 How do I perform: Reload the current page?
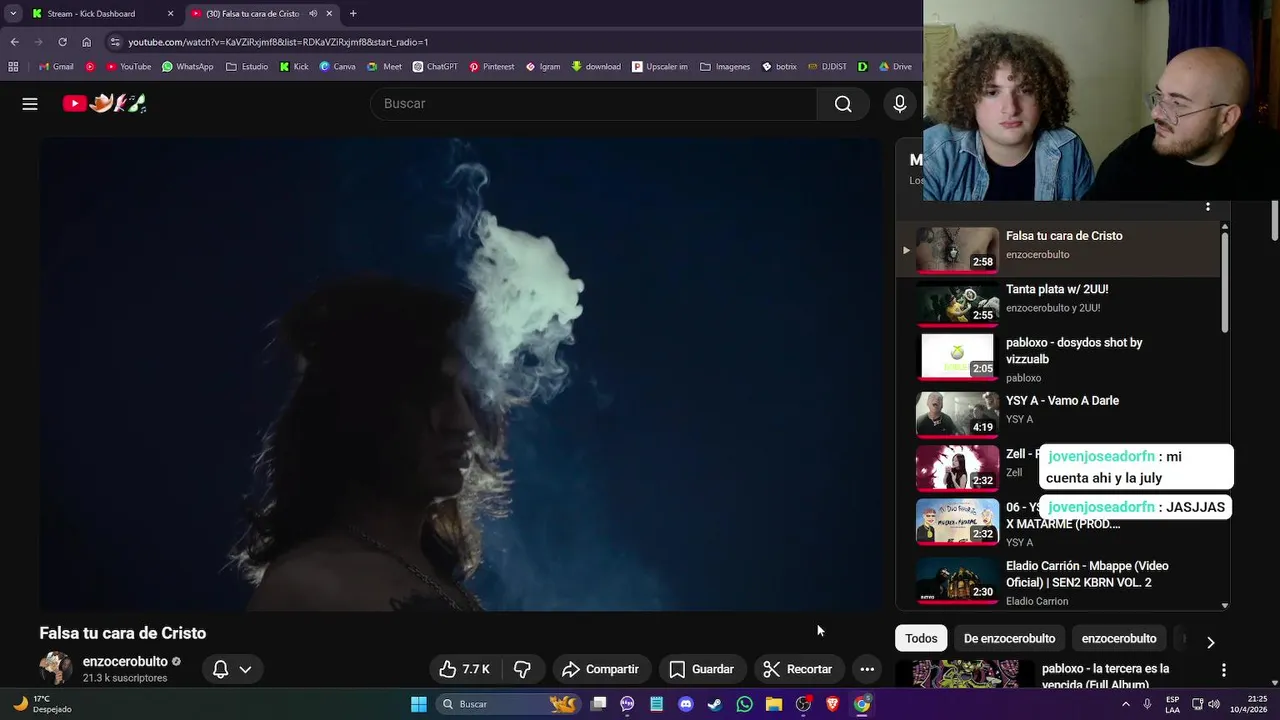pos(62,42)
